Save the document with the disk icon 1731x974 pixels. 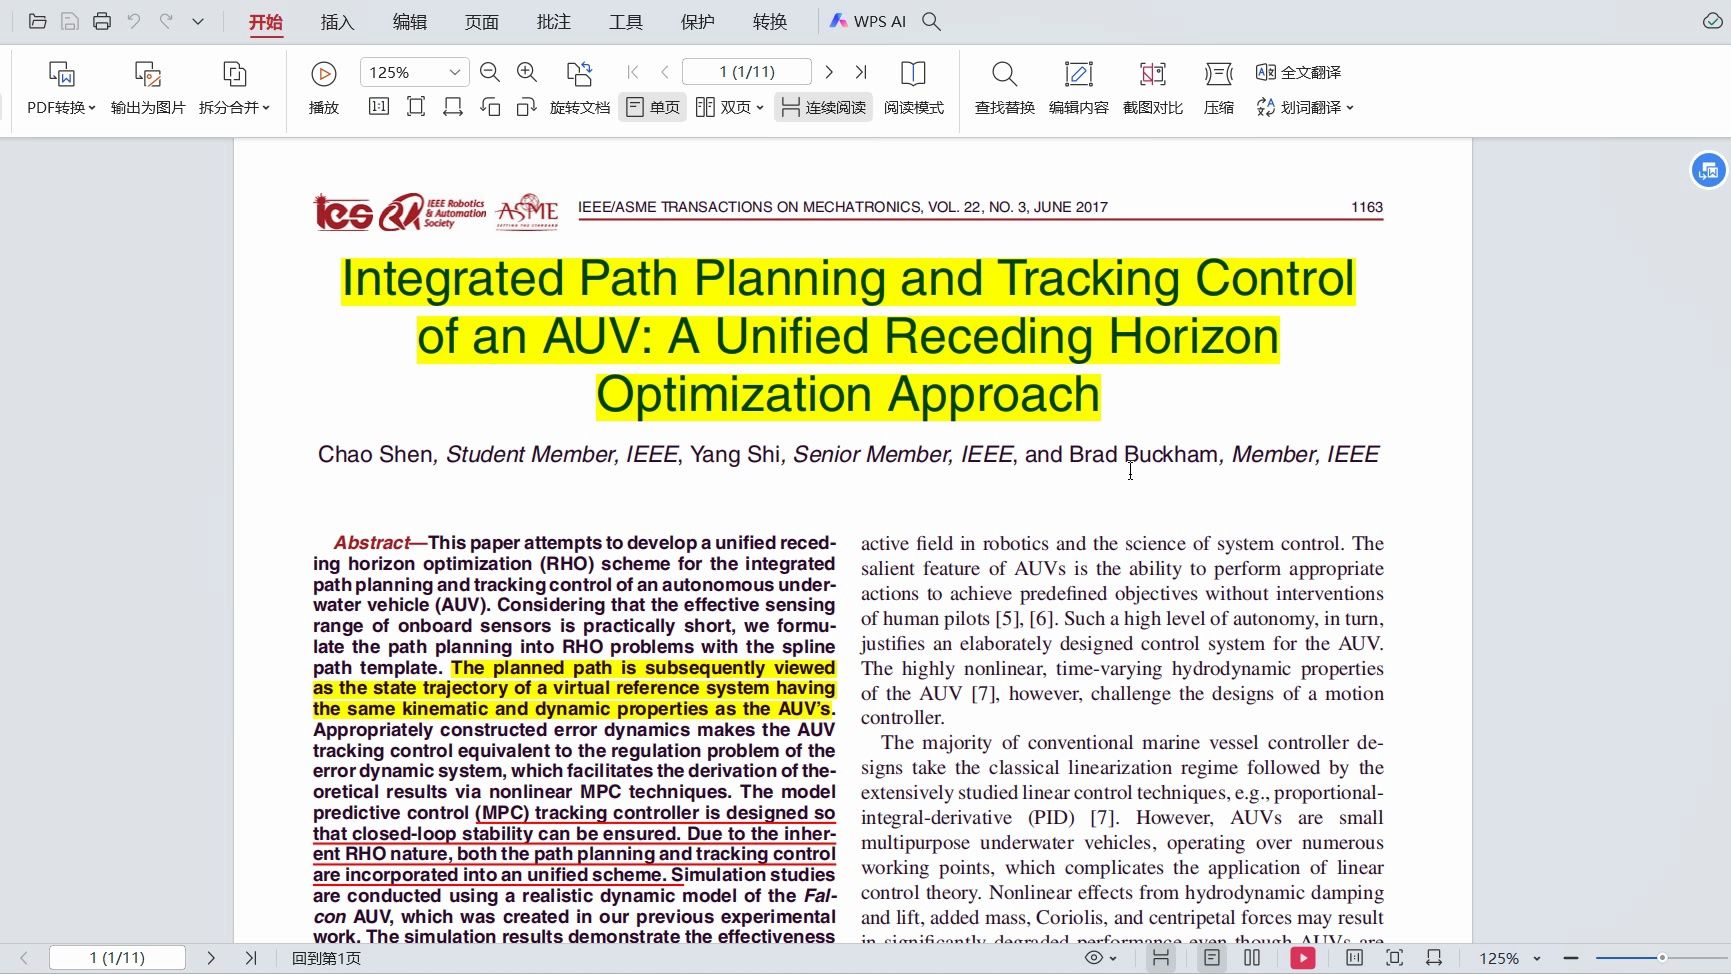[69, 21]
